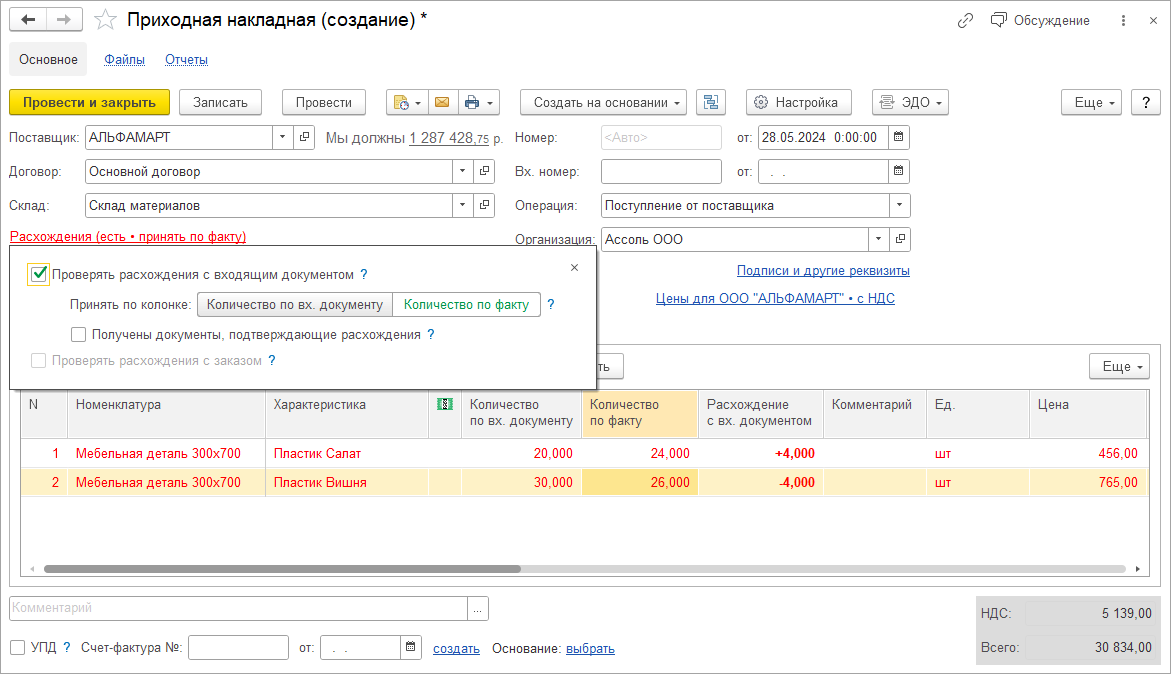This screenshot has height=674, width=1171.
Task: Click the horizontal table scrollbar
Action: 282,568
